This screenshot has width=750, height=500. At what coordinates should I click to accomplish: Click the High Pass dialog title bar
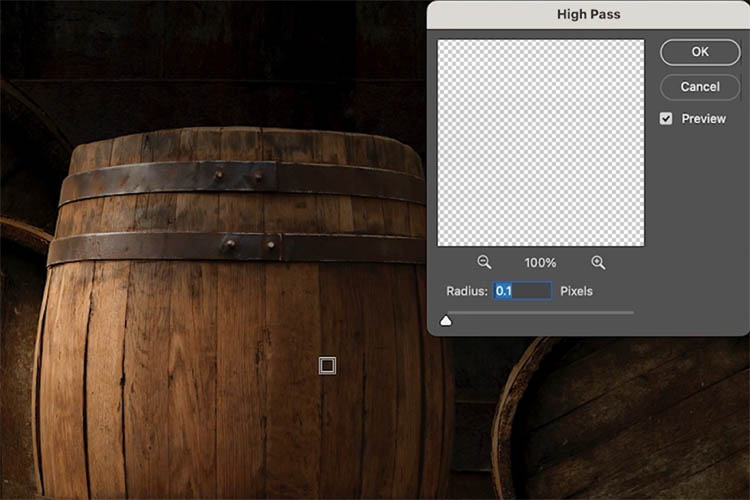[587, 15]
